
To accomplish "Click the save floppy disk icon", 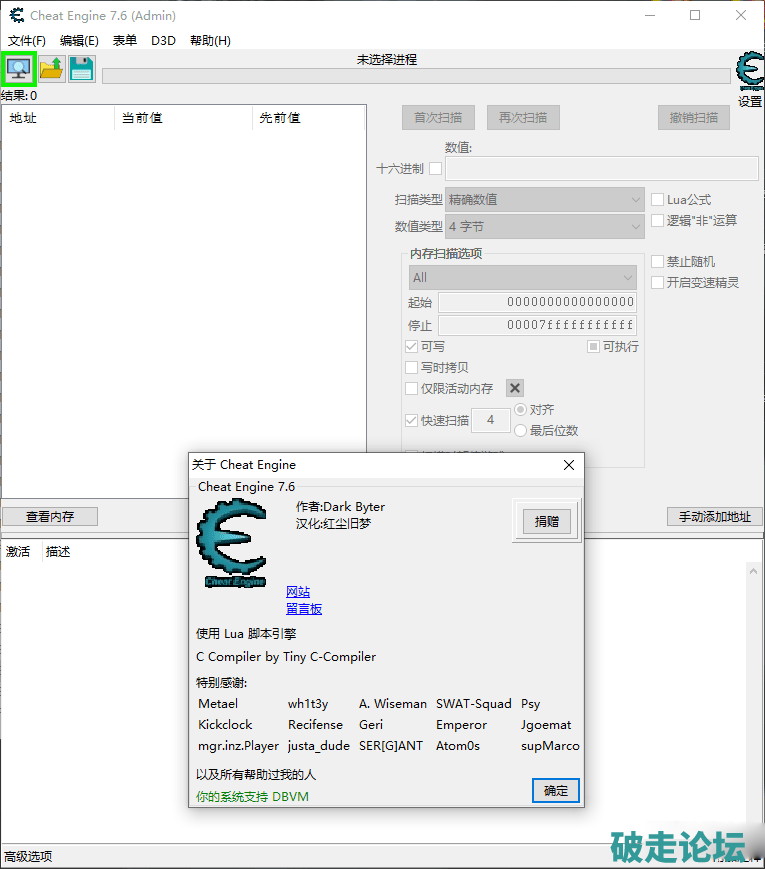I will [82, 69].
